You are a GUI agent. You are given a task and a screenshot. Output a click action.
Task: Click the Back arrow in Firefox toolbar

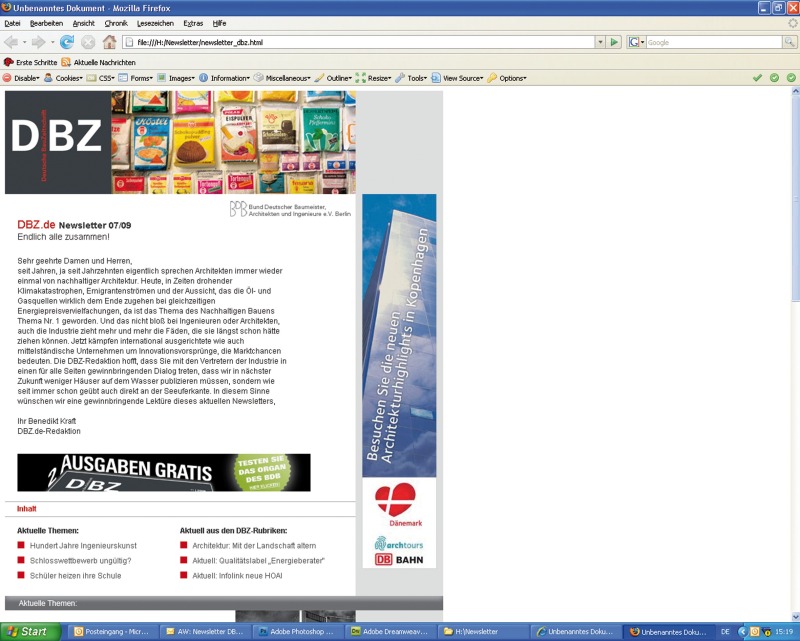[11, 42]
